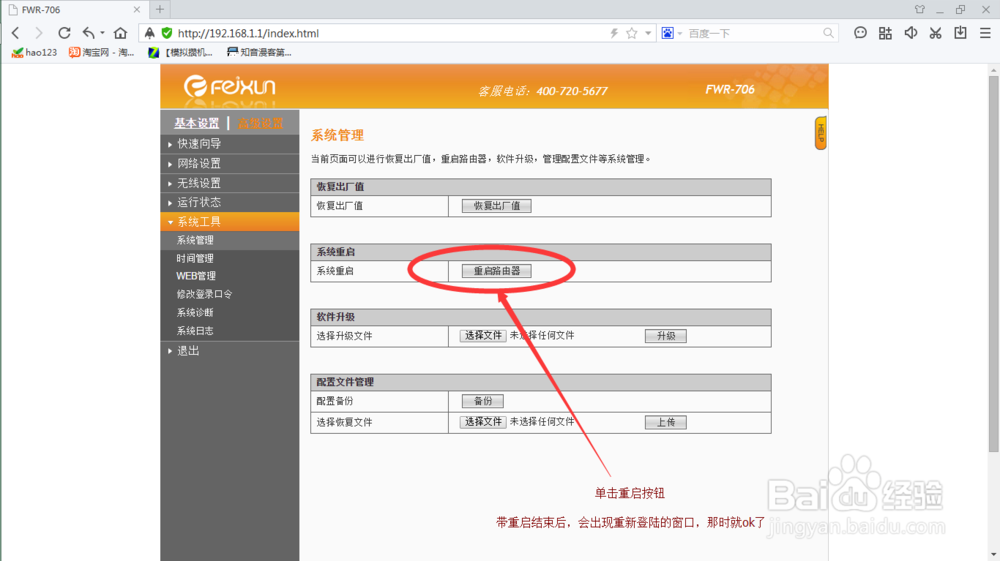This screenshot has height=561, width=1000.
Task: Expand the 网络设置 menu
Action: 230,163
